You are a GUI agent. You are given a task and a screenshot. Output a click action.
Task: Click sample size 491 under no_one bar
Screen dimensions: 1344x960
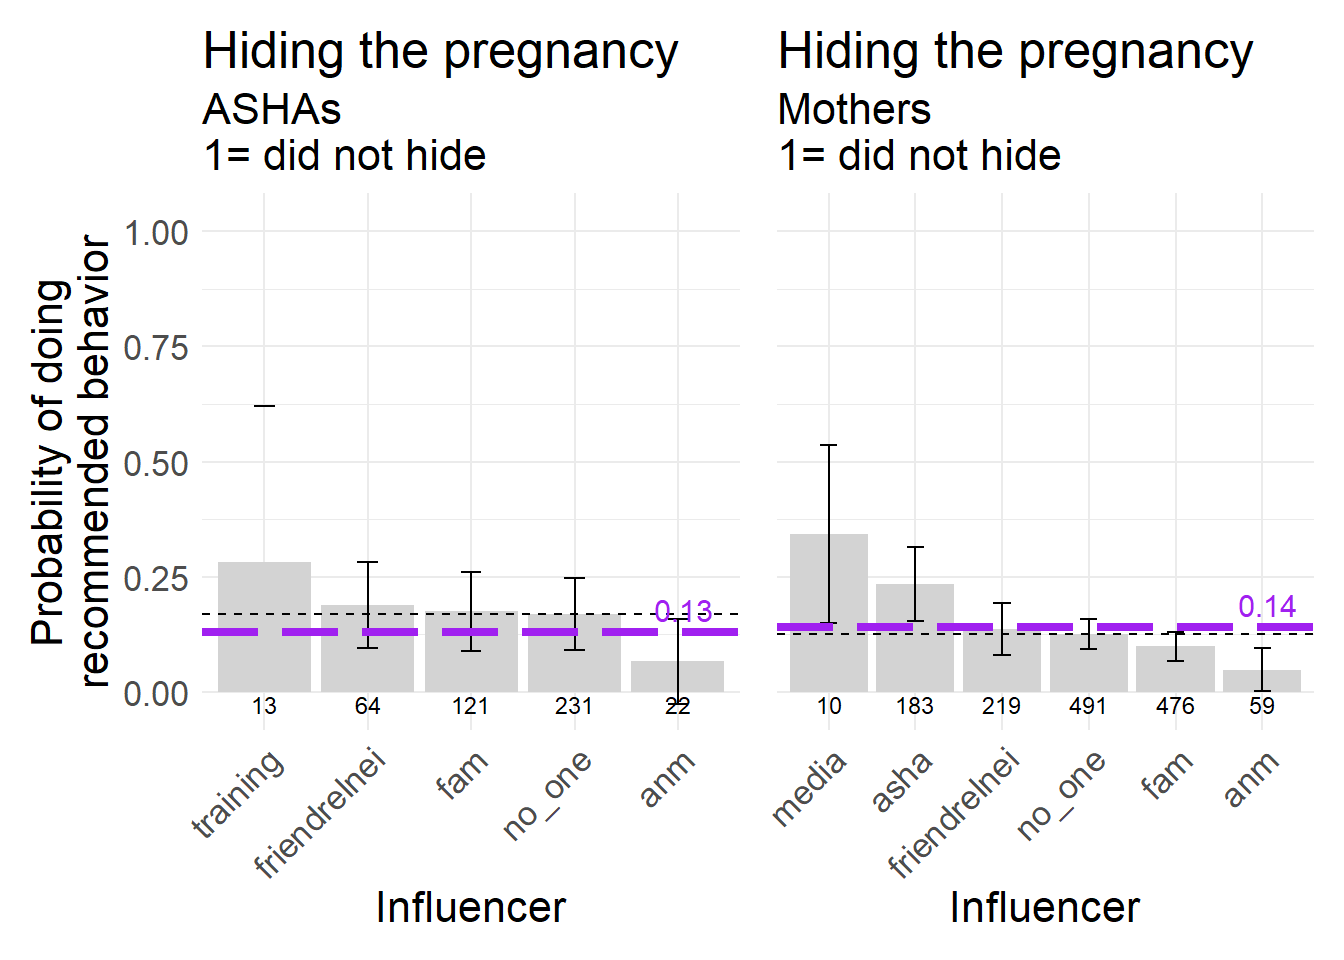[1088, 706]
